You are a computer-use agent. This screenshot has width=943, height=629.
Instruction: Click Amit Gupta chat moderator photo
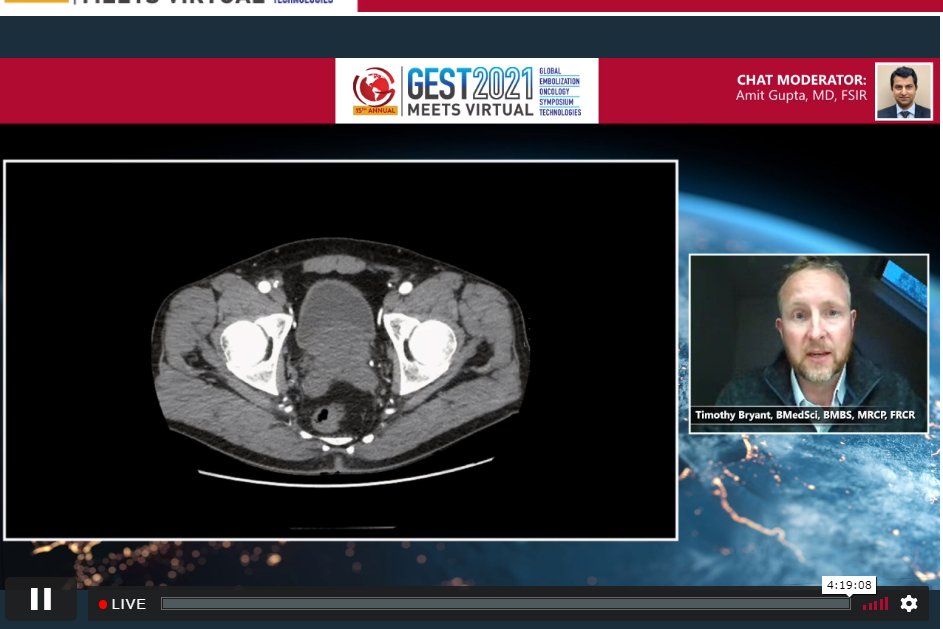pos(903,91)
